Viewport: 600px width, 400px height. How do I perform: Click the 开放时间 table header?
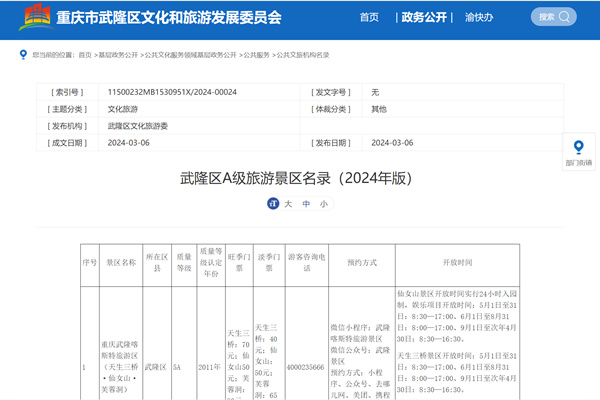[457, 263]
